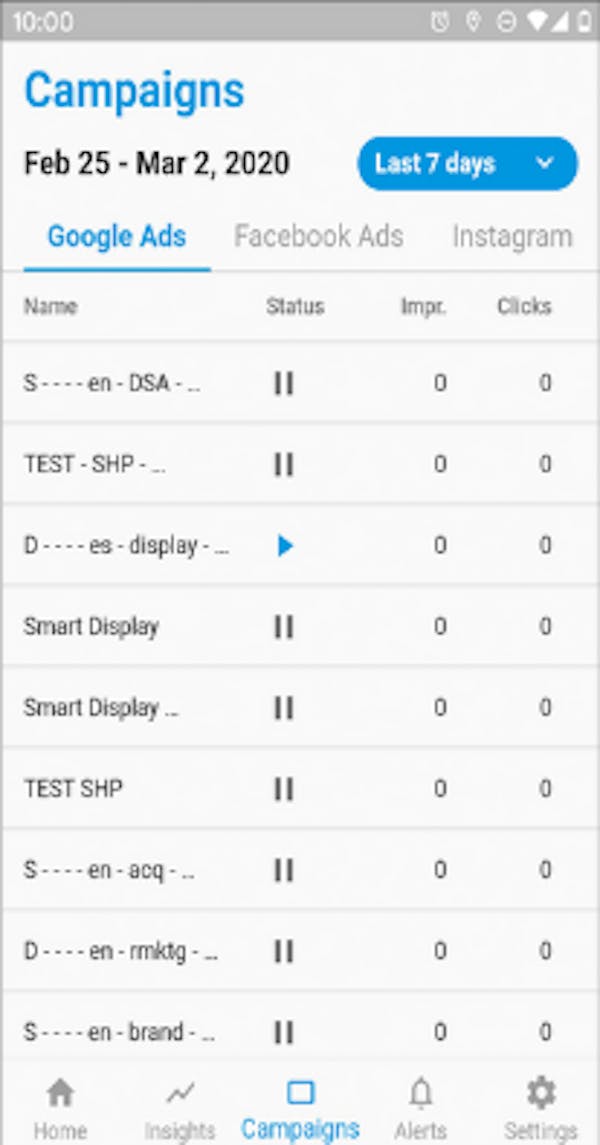Toggle play status of D - es - display campaign
Viewport: 600px width, 1145px height.
[x=285, y=545]
